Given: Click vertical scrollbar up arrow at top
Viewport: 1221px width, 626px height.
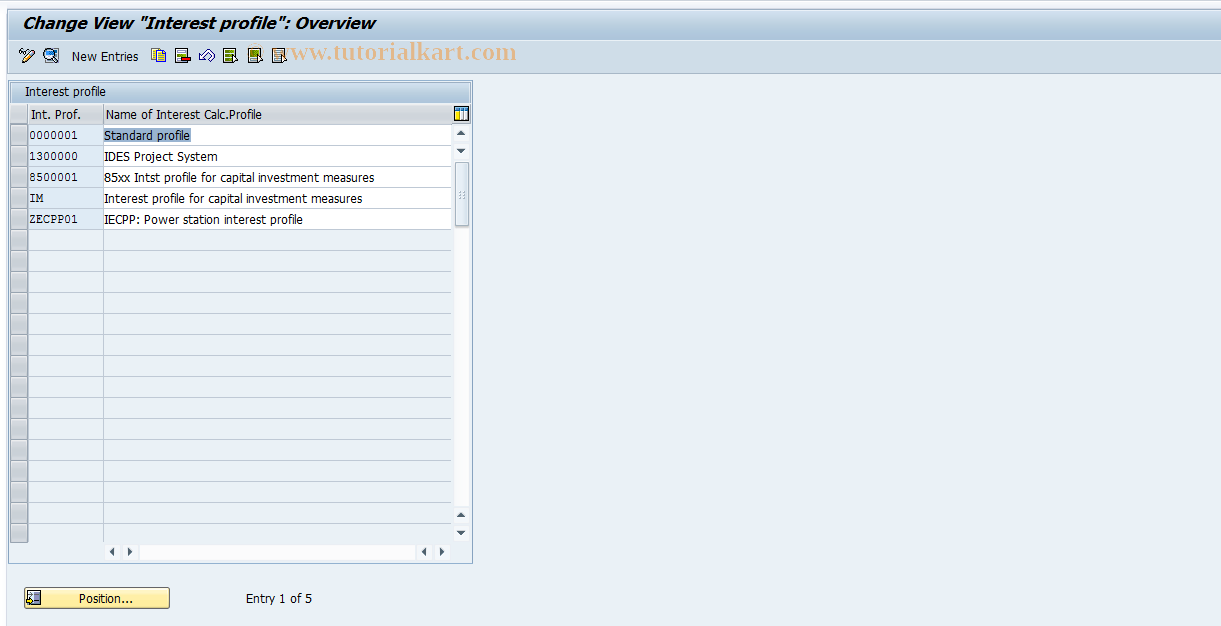Looking at the screenshot, I should click(461, 133).
